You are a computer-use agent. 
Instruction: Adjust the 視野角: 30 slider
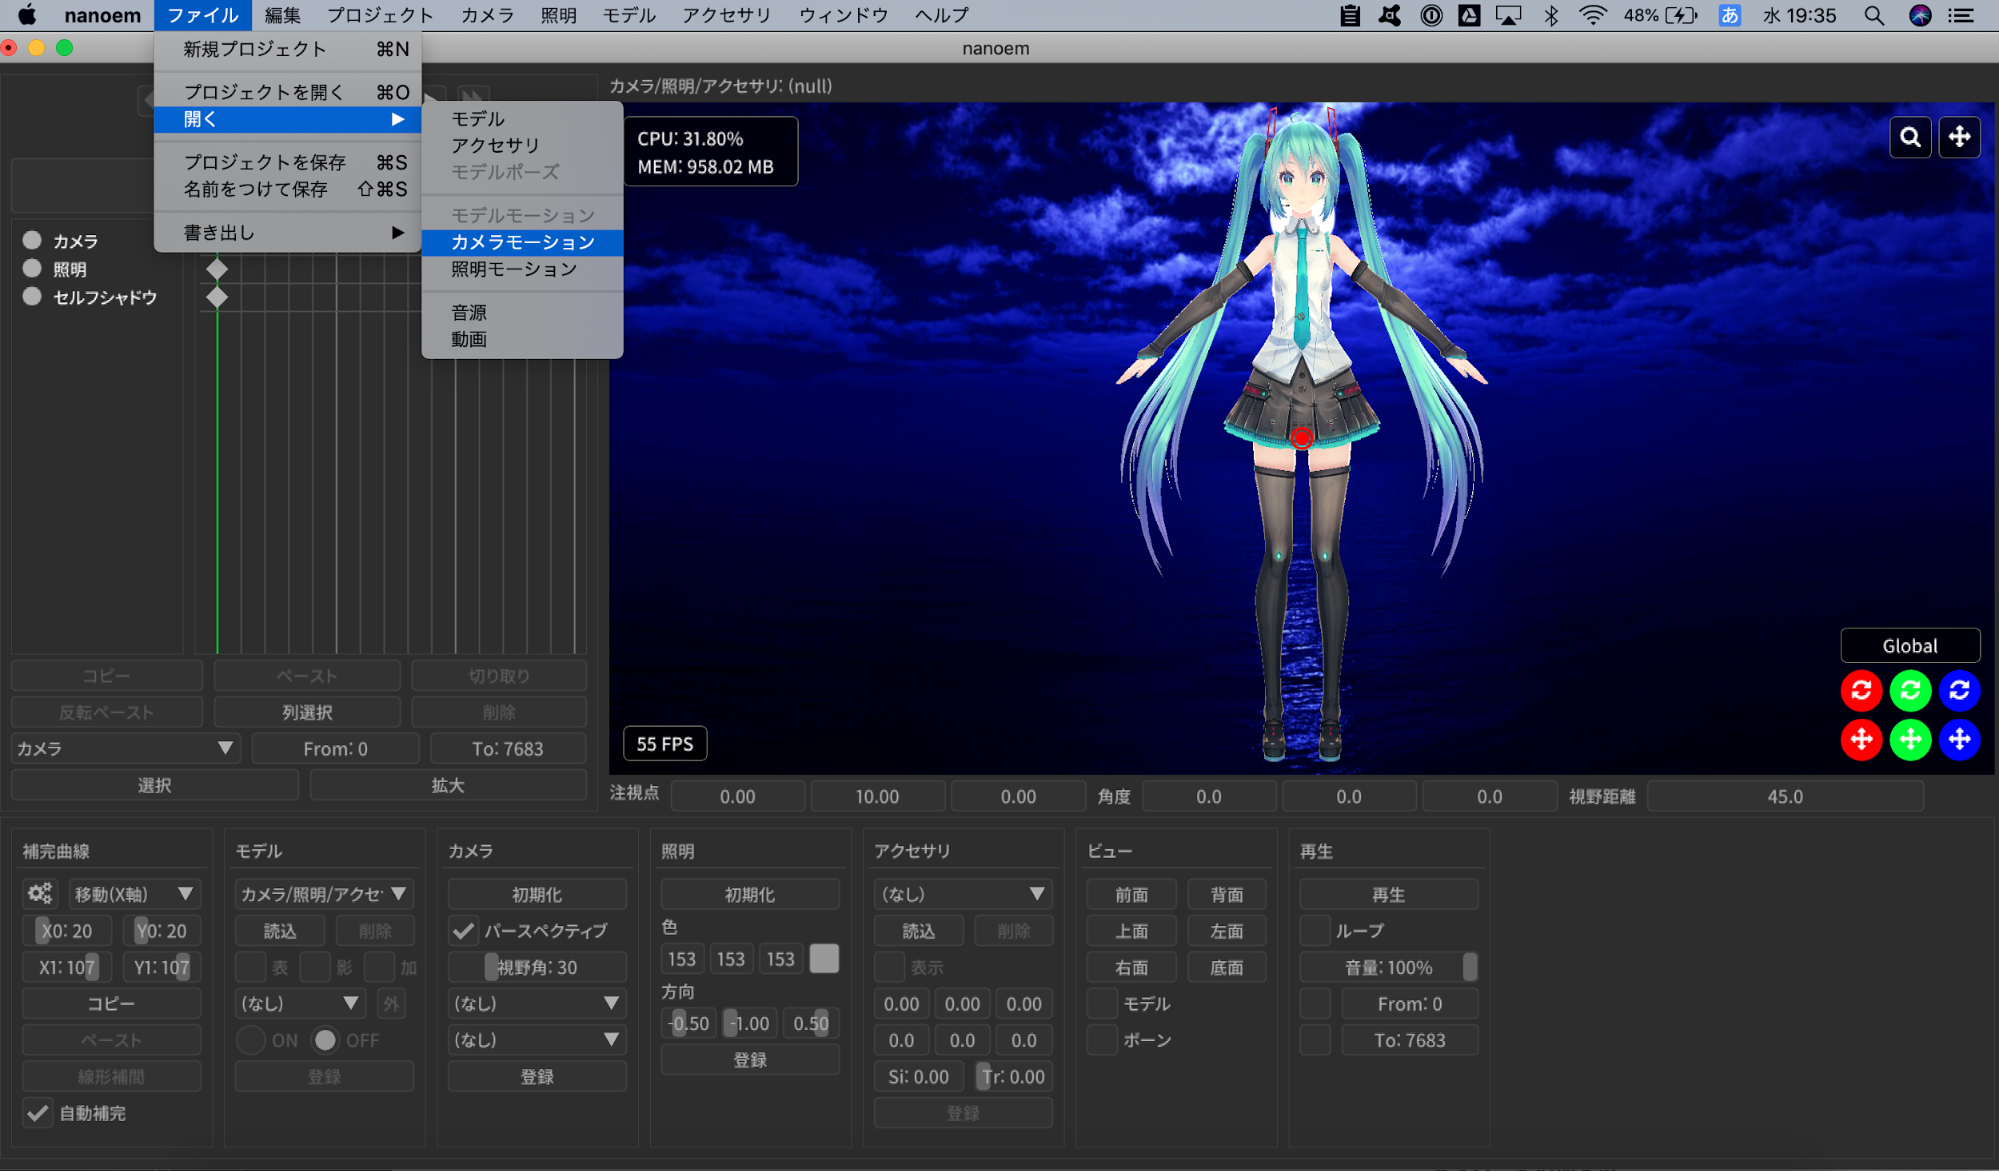click(537, 967)
